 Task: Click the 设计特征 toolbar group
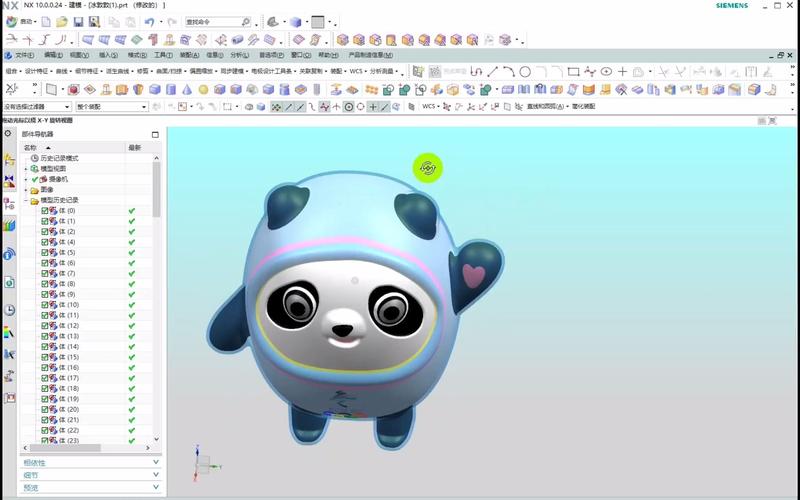38,71
